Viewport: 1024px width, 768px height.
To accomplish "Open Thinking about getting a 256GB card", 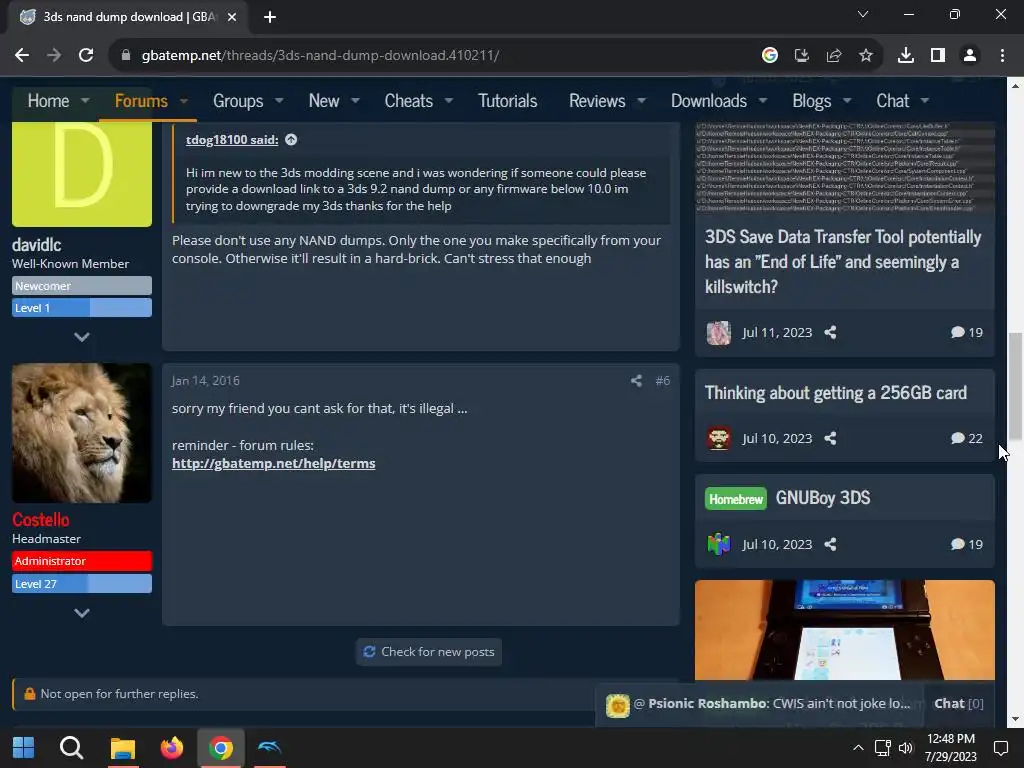I will (x=835, y=393).
